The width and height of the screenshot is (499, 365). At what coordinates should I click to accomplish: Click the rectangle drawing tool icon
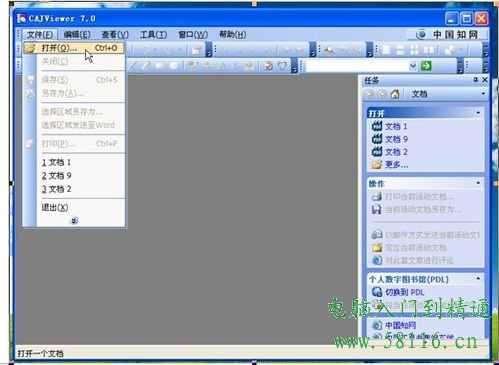pyautogui.click(x=160, y=65)
